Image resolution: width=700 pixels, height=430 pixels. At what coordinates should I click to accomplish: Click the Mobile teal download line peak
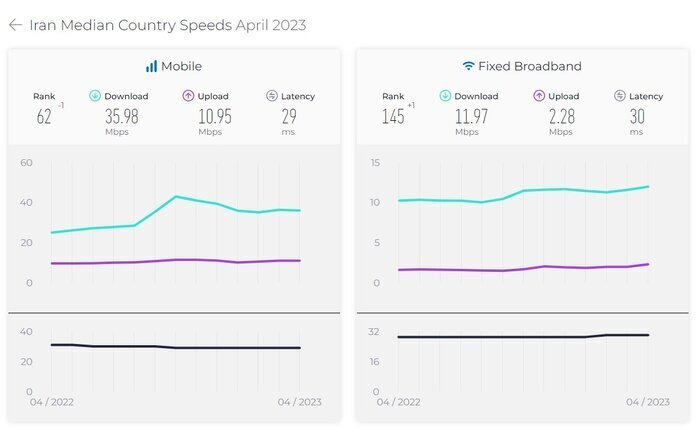click(176, 197)
